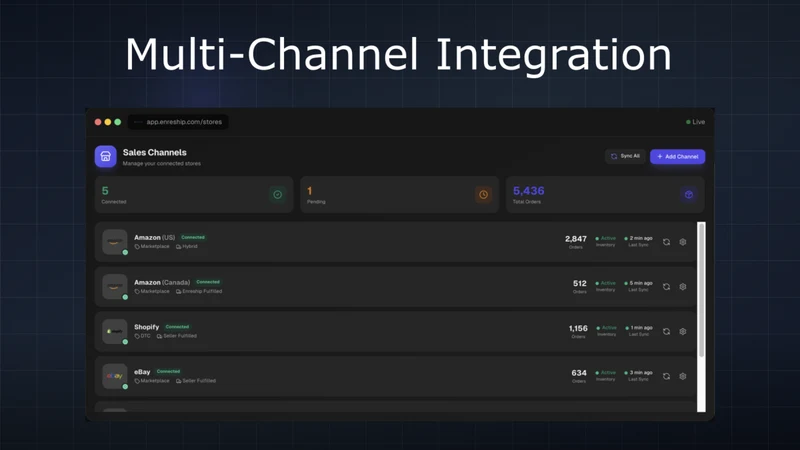Click the 1 min ago last sync
This screenshot has height=450, width=800.
(639, 328)
